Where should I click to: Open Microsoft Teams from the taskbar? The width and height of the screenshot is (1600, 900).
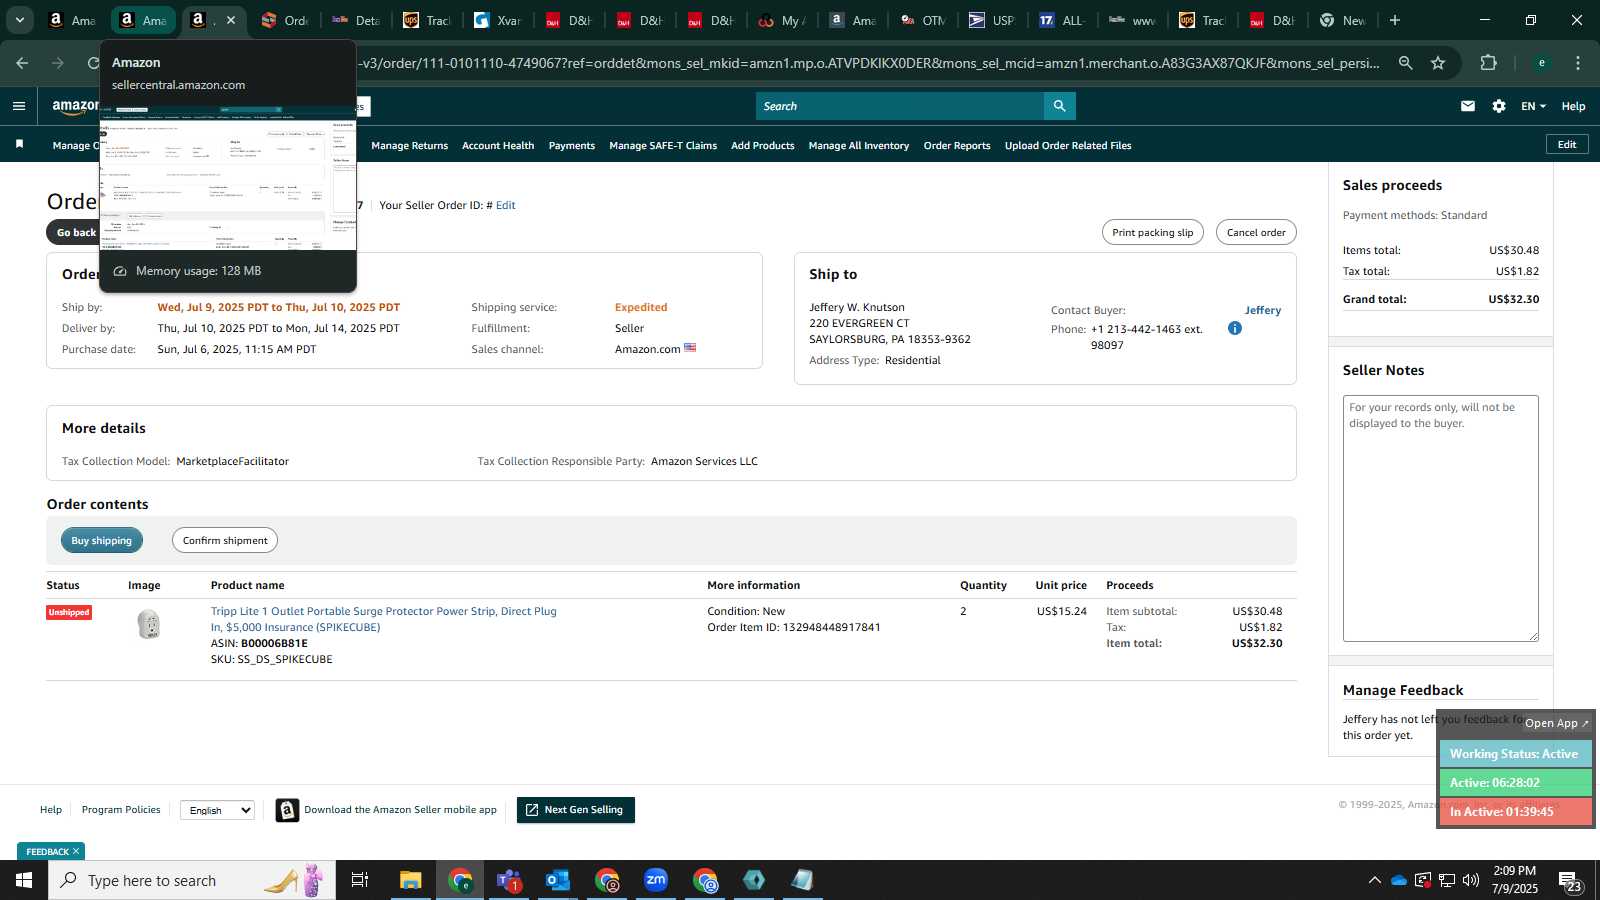pyautogui.click(x=509, y=880)
